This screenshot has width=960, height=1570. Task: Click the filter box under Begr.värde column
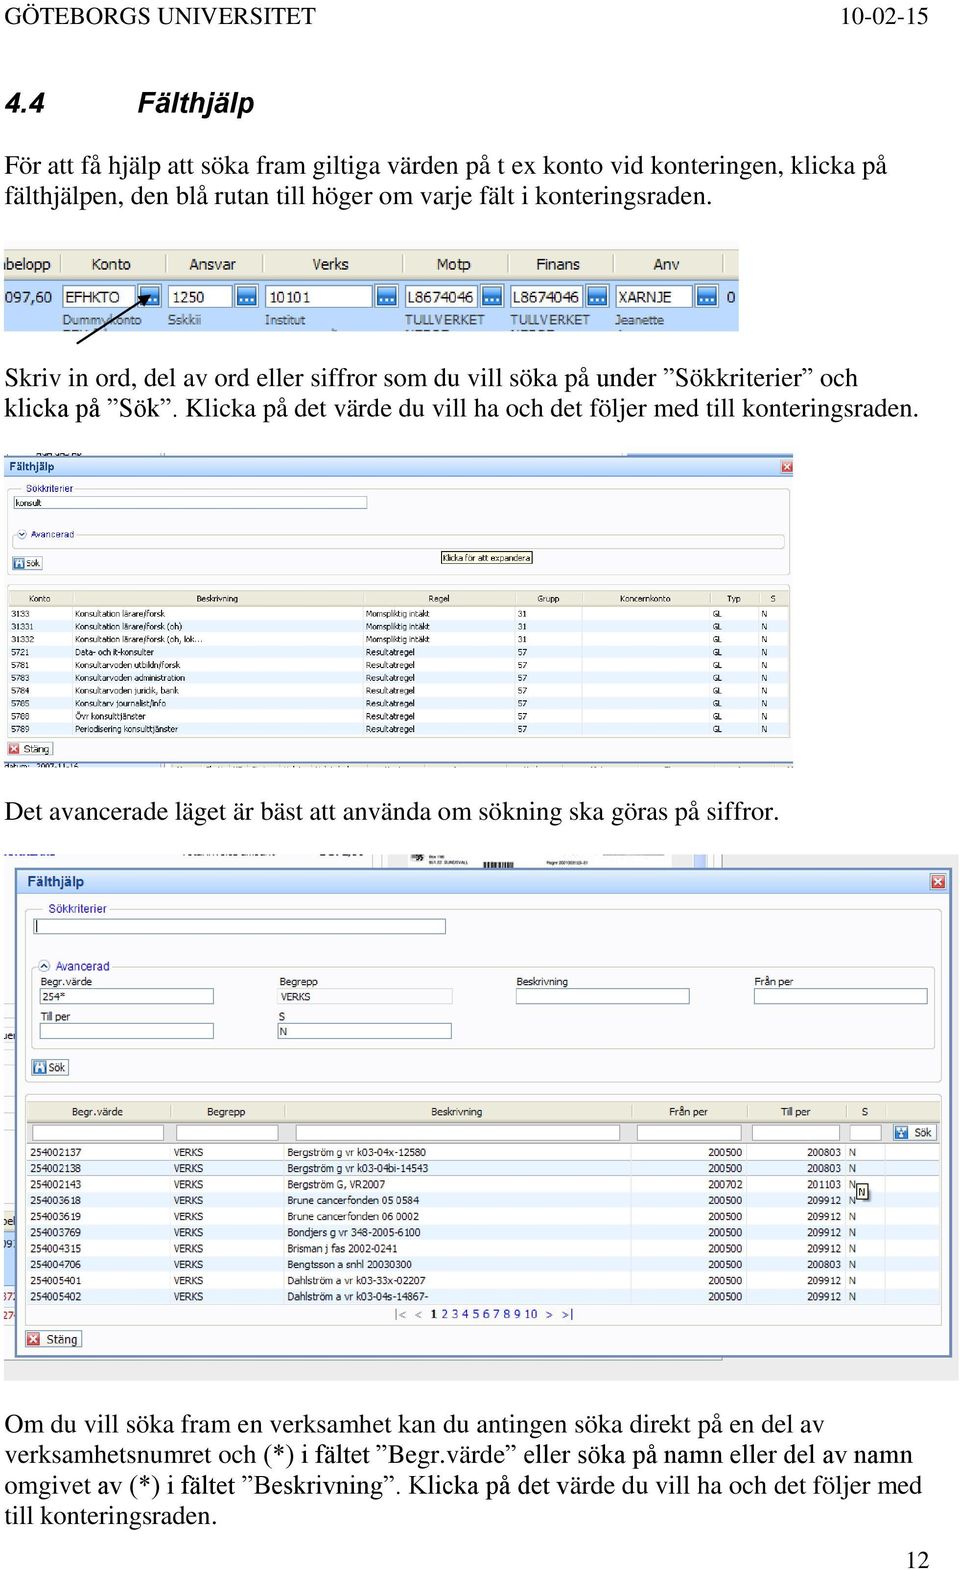[96, 1132]
